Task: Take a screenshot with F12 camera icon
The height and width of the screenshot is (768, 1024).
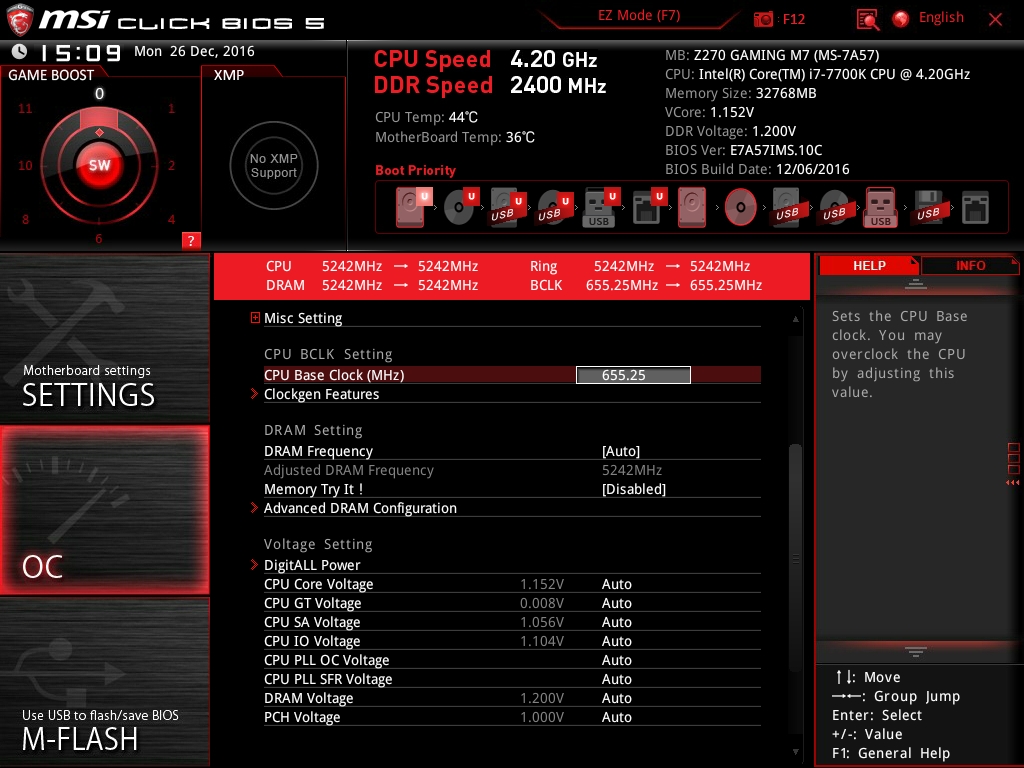Action: point(763,19)
